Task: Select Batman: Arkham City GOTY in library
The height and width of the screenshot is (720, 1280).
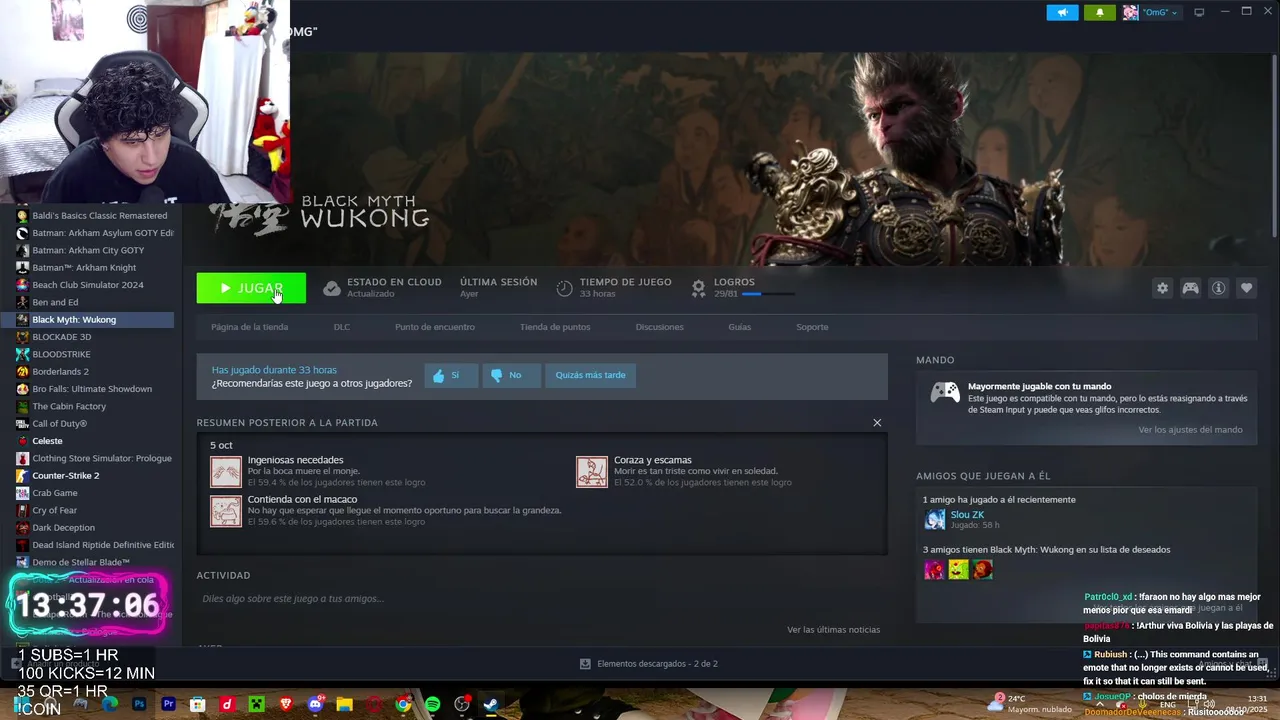Action: [x=88, y=250]
